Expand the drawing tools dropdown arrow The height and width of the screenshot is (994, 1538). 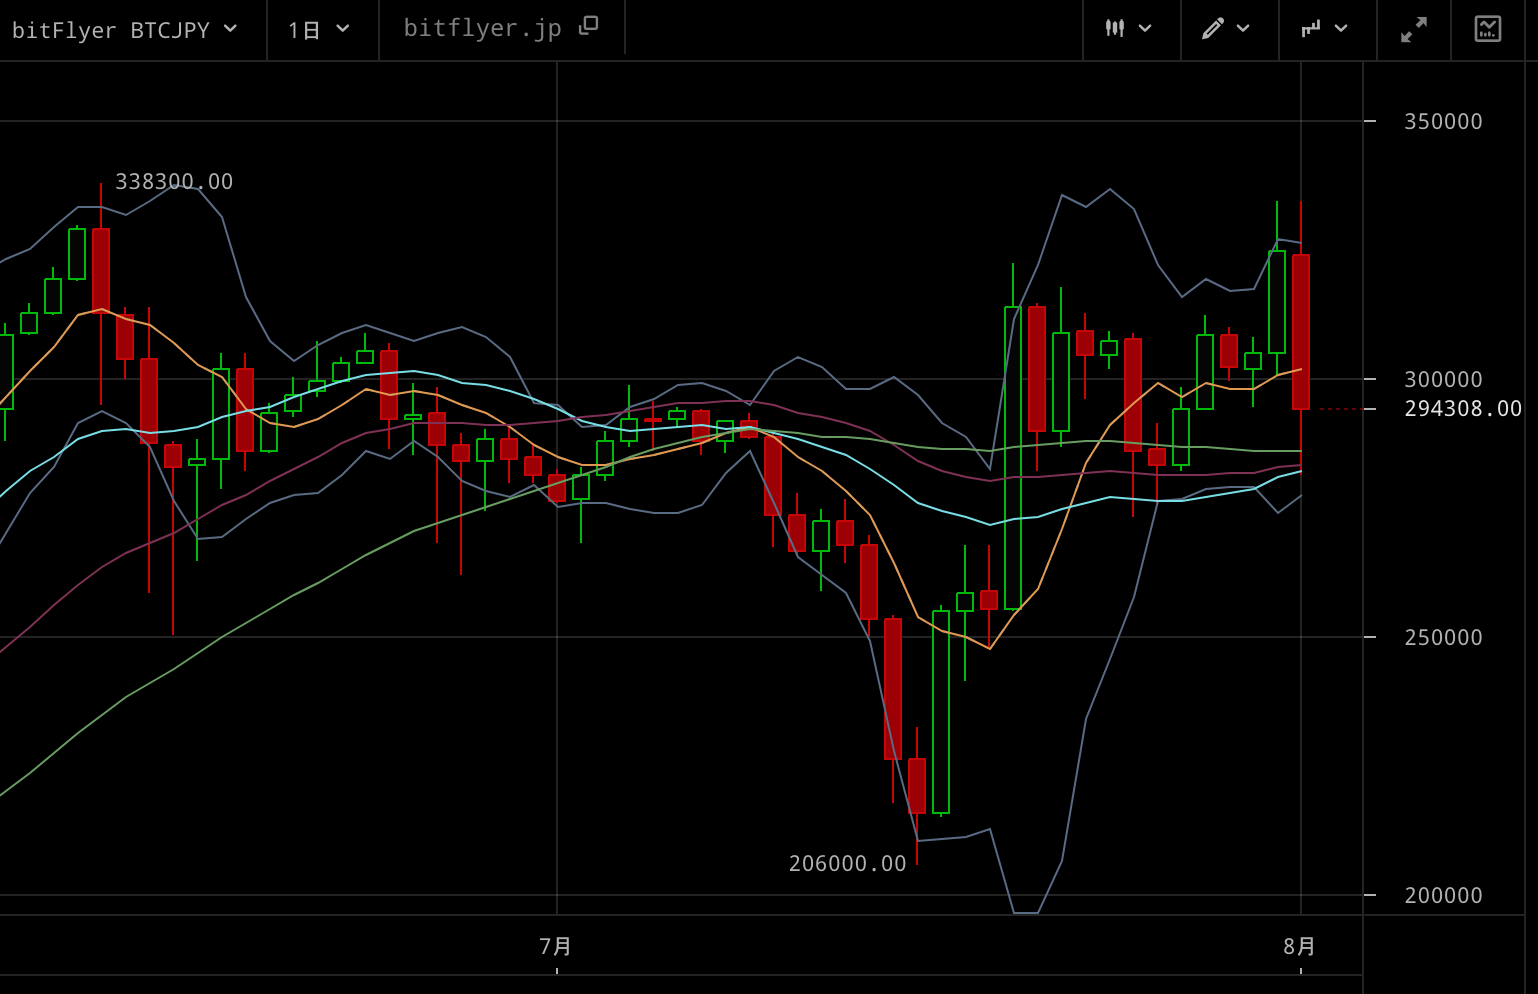[1243, 29]
